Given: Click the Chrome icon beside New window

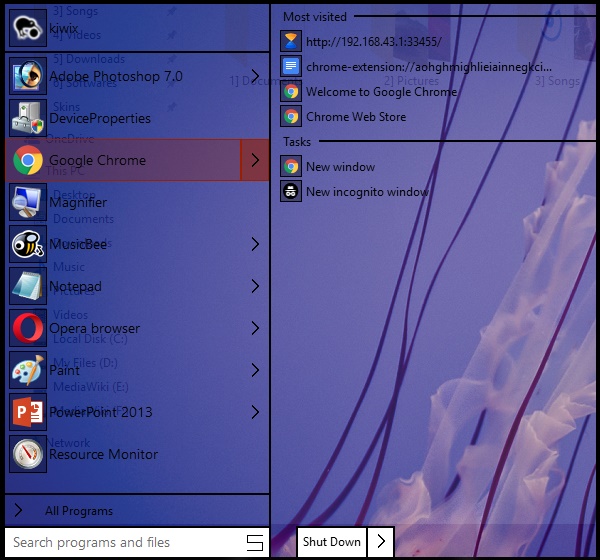Looking at the screenshot, I should 291,166.
